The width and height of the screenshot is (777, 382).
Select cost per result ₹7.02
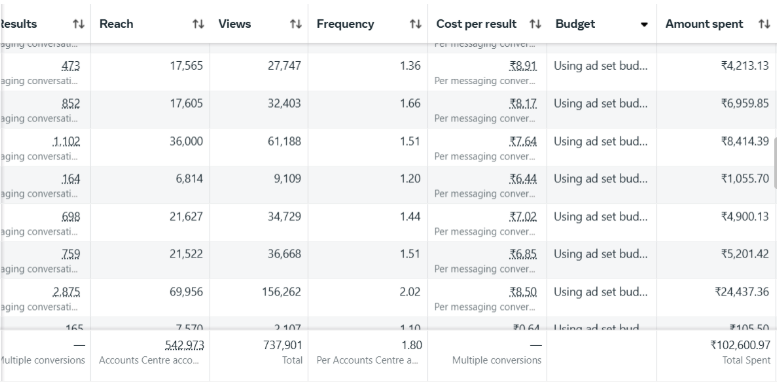pos(523,217)
